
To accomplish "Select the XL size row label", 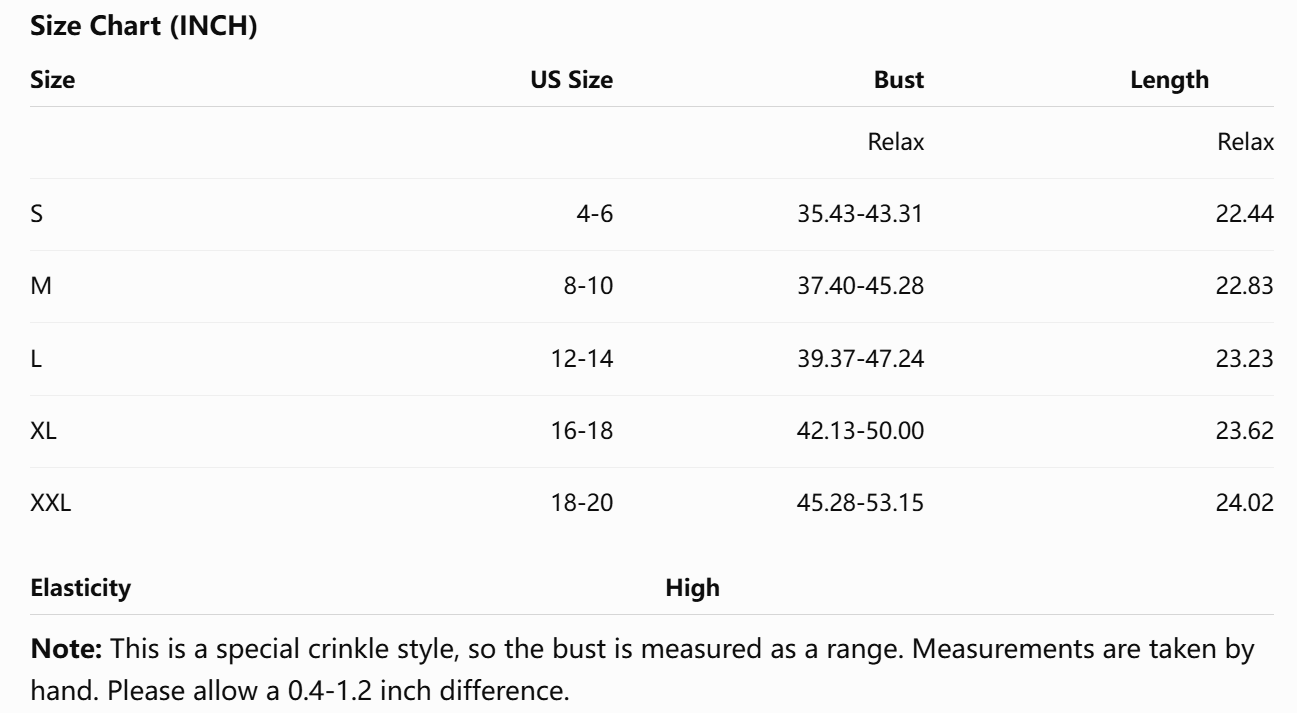I will pos(43,430).
